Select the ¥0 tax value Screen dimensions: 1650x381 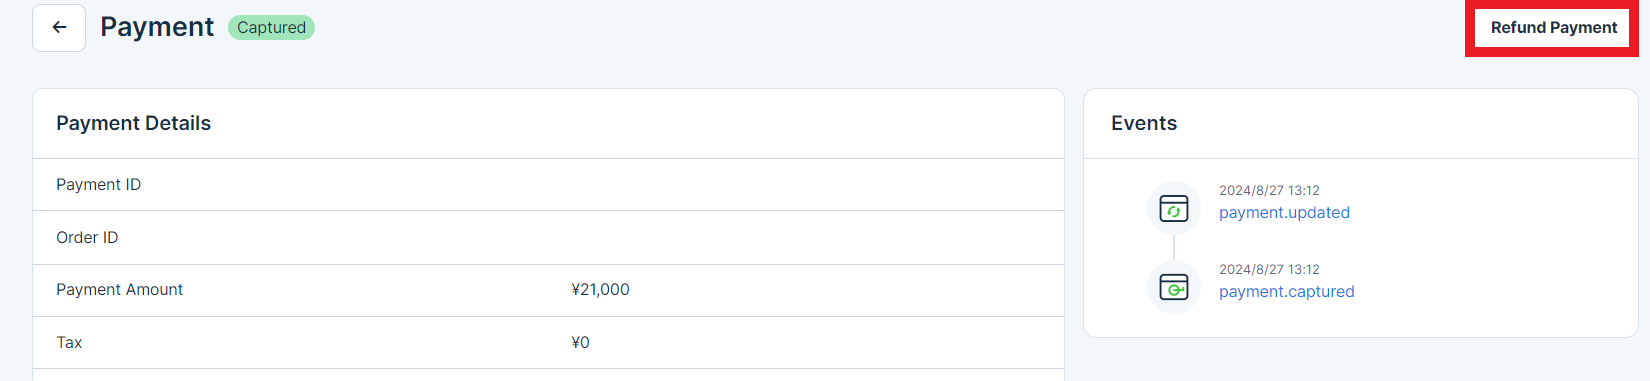click(580, 342)
